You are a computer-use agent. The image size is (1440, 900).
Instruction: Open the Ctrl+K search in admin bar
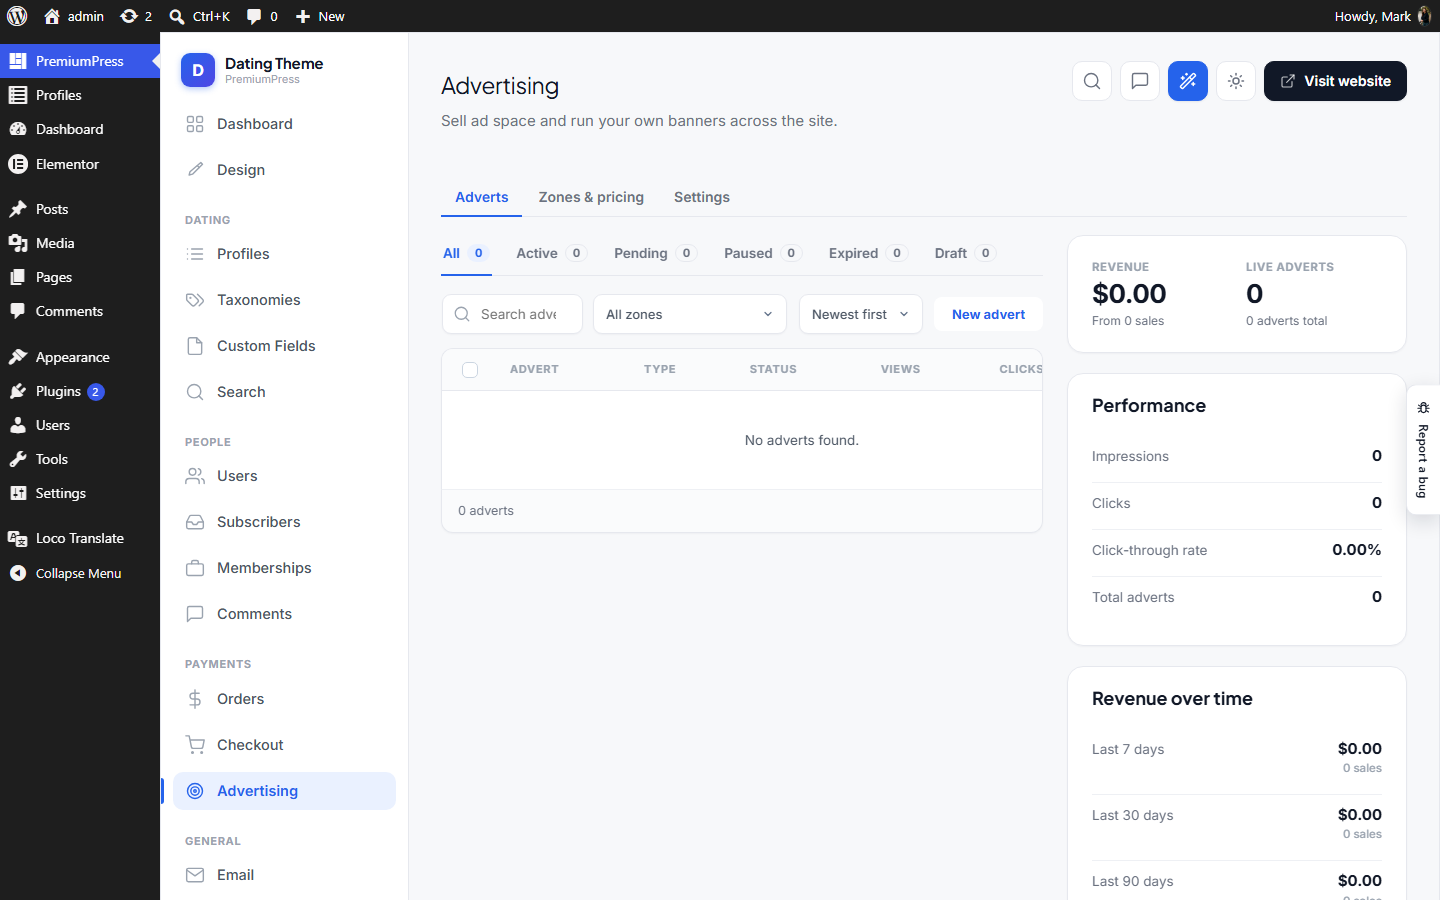(200, 16)
